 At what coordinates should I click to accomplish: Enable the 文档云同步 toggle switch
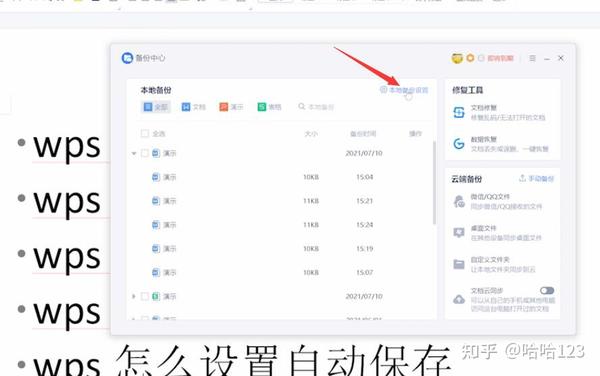tap(547, 291)
